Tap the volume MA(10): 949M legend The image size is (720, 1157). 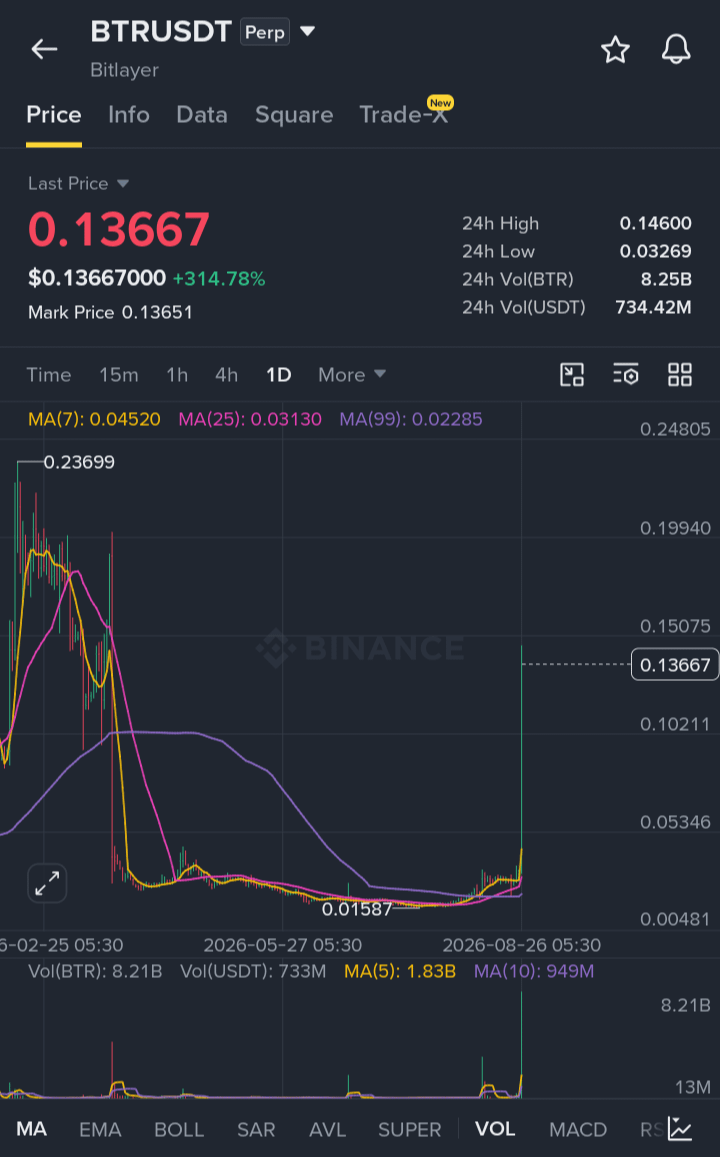[x=534, y=971]
